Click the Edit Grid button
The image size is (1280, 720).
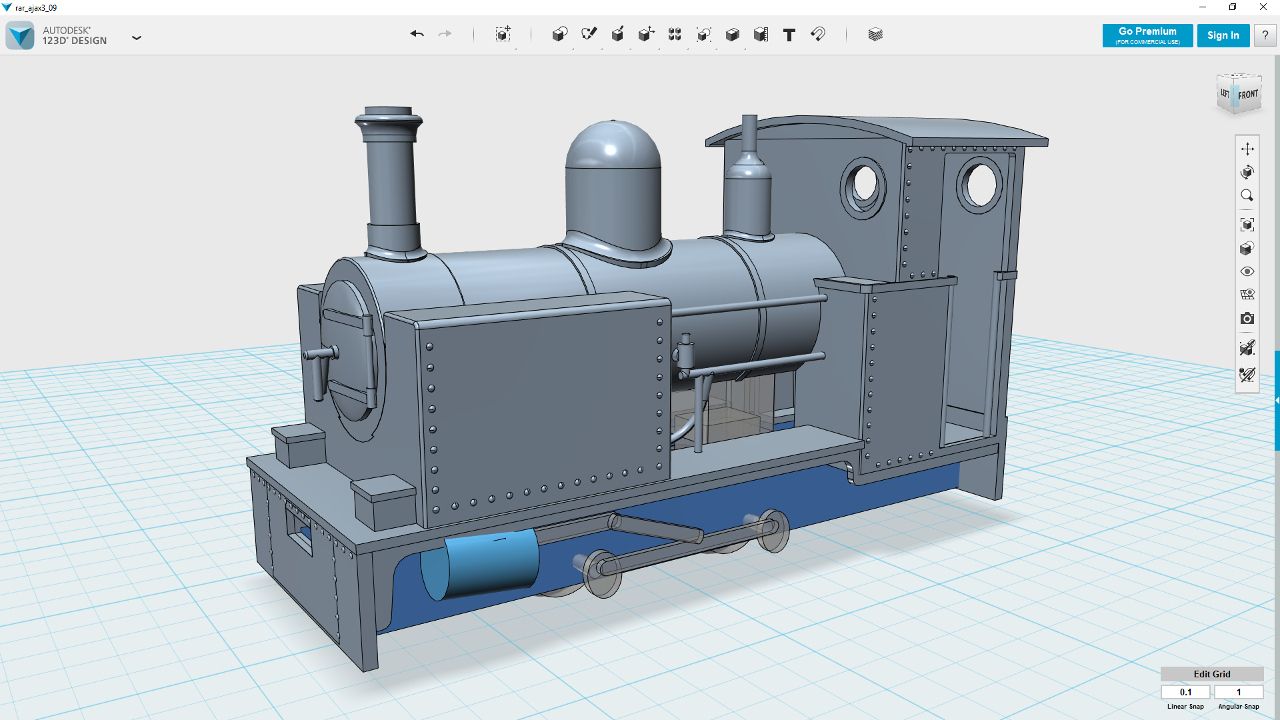(x=1212, y=674)
